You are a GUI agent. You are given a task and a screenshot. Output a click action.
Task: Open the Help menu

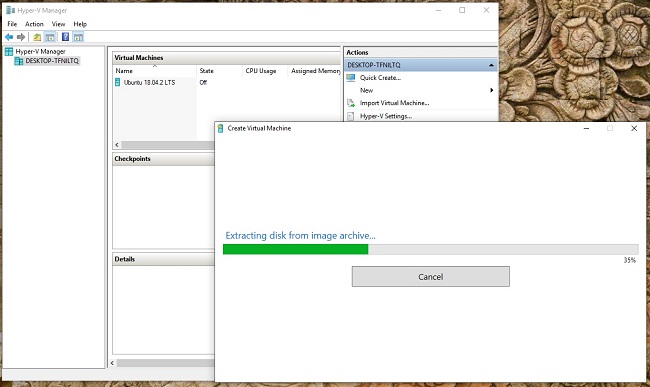coord(80,24)
